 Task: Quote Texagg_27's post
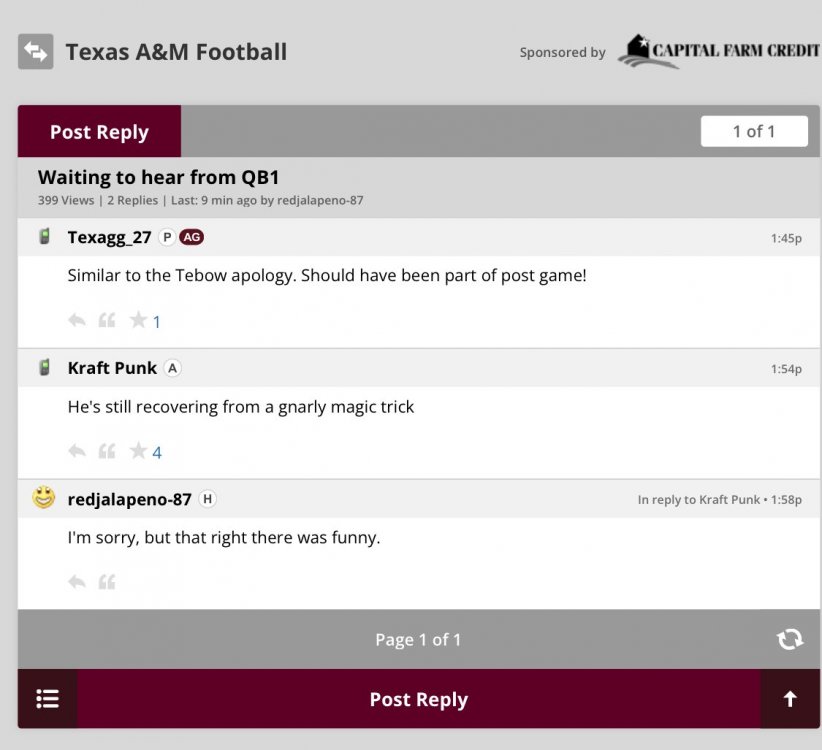point(107,320)
